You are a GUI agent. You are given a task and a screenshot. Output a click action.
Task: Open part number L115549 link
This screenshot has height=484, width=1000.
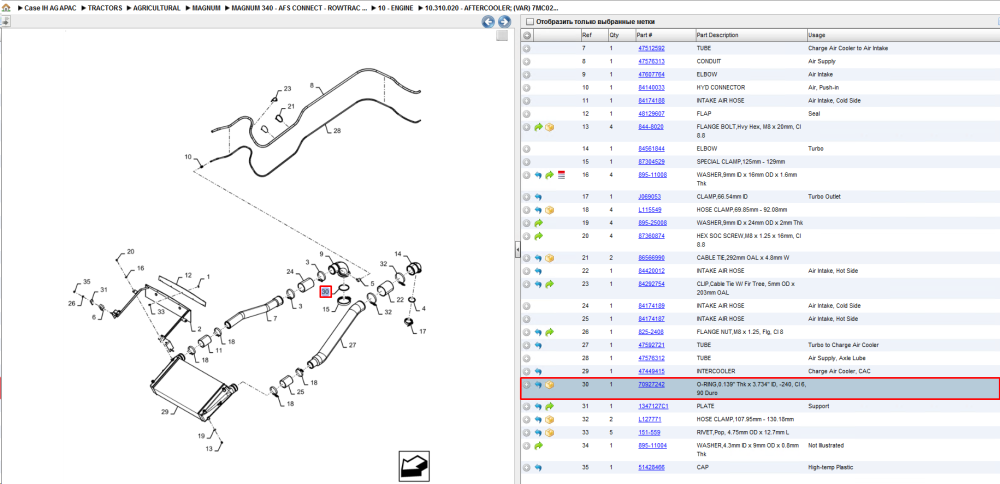coord(650,210)
